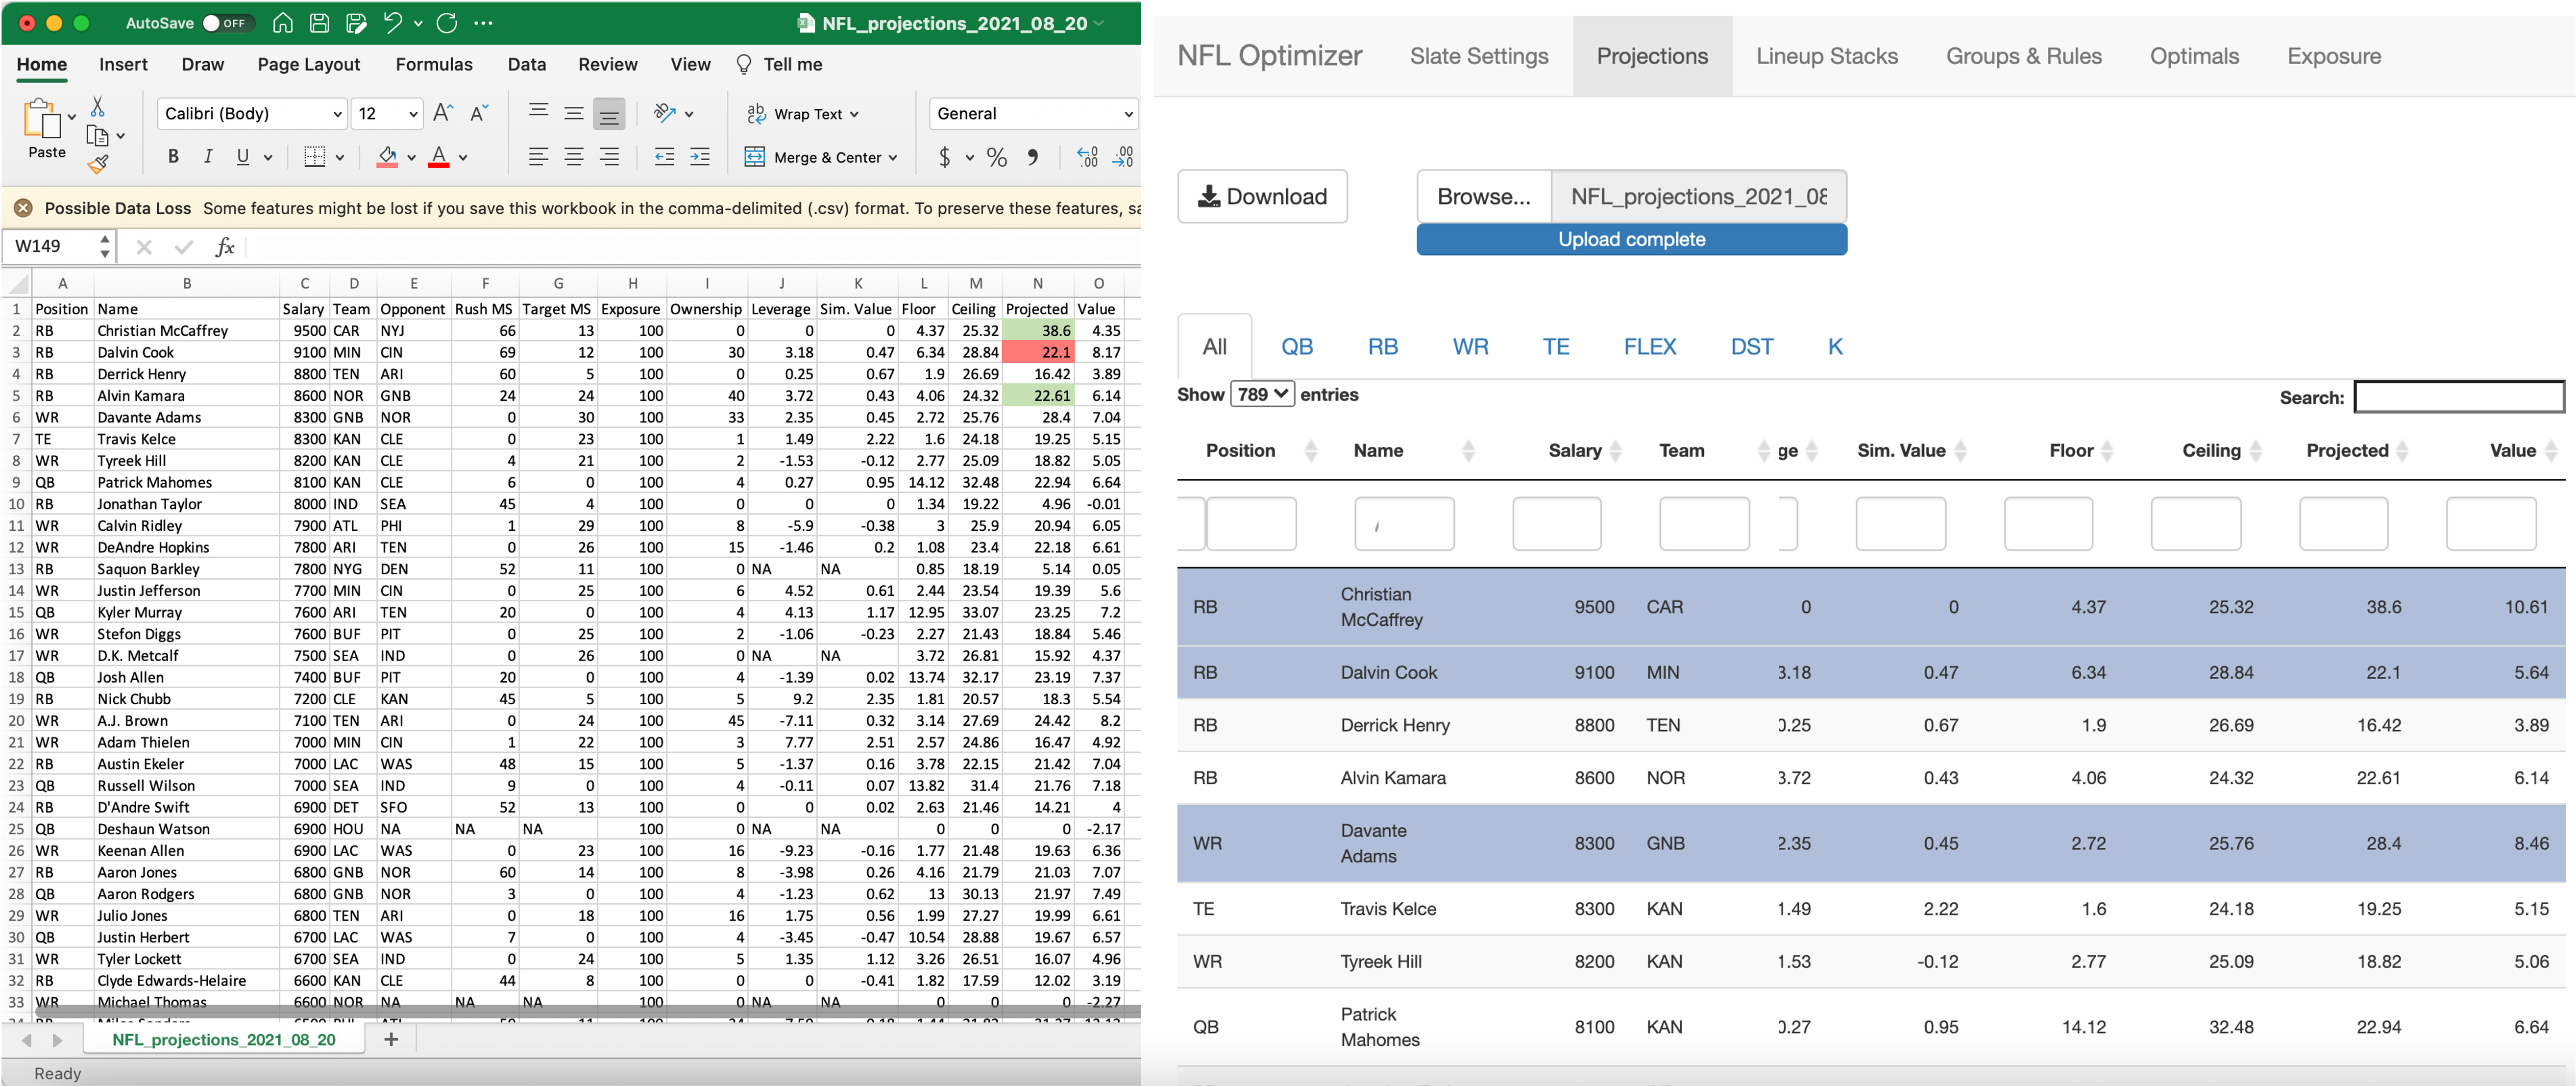Switch to Lineup Stacks tab in NFL Optimizer

tap(1826, 56)
